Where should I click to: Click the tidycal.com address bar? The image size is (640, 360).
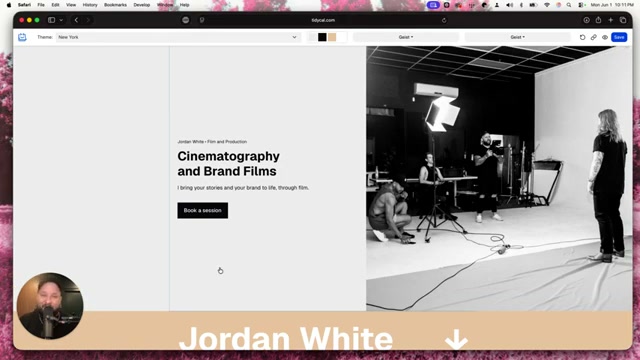pos(323,20)
